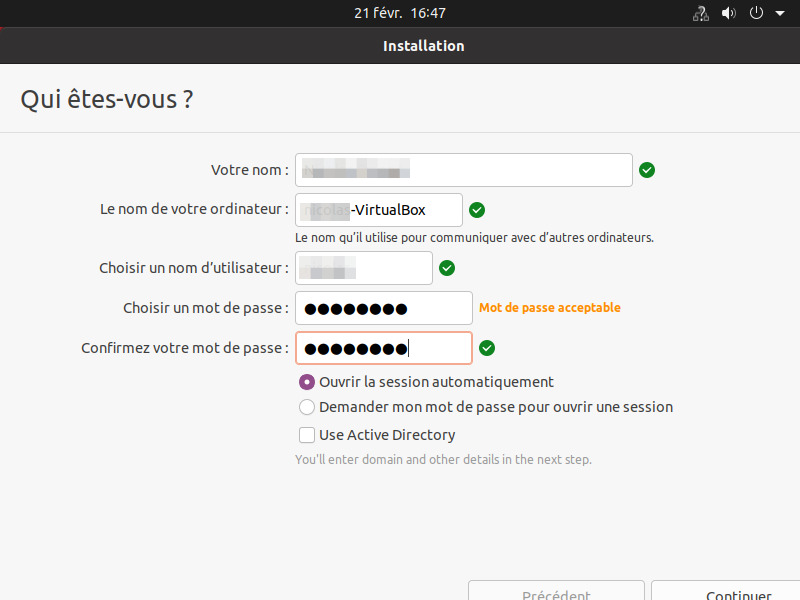Click the power icon in top bar

coord(757,14)
